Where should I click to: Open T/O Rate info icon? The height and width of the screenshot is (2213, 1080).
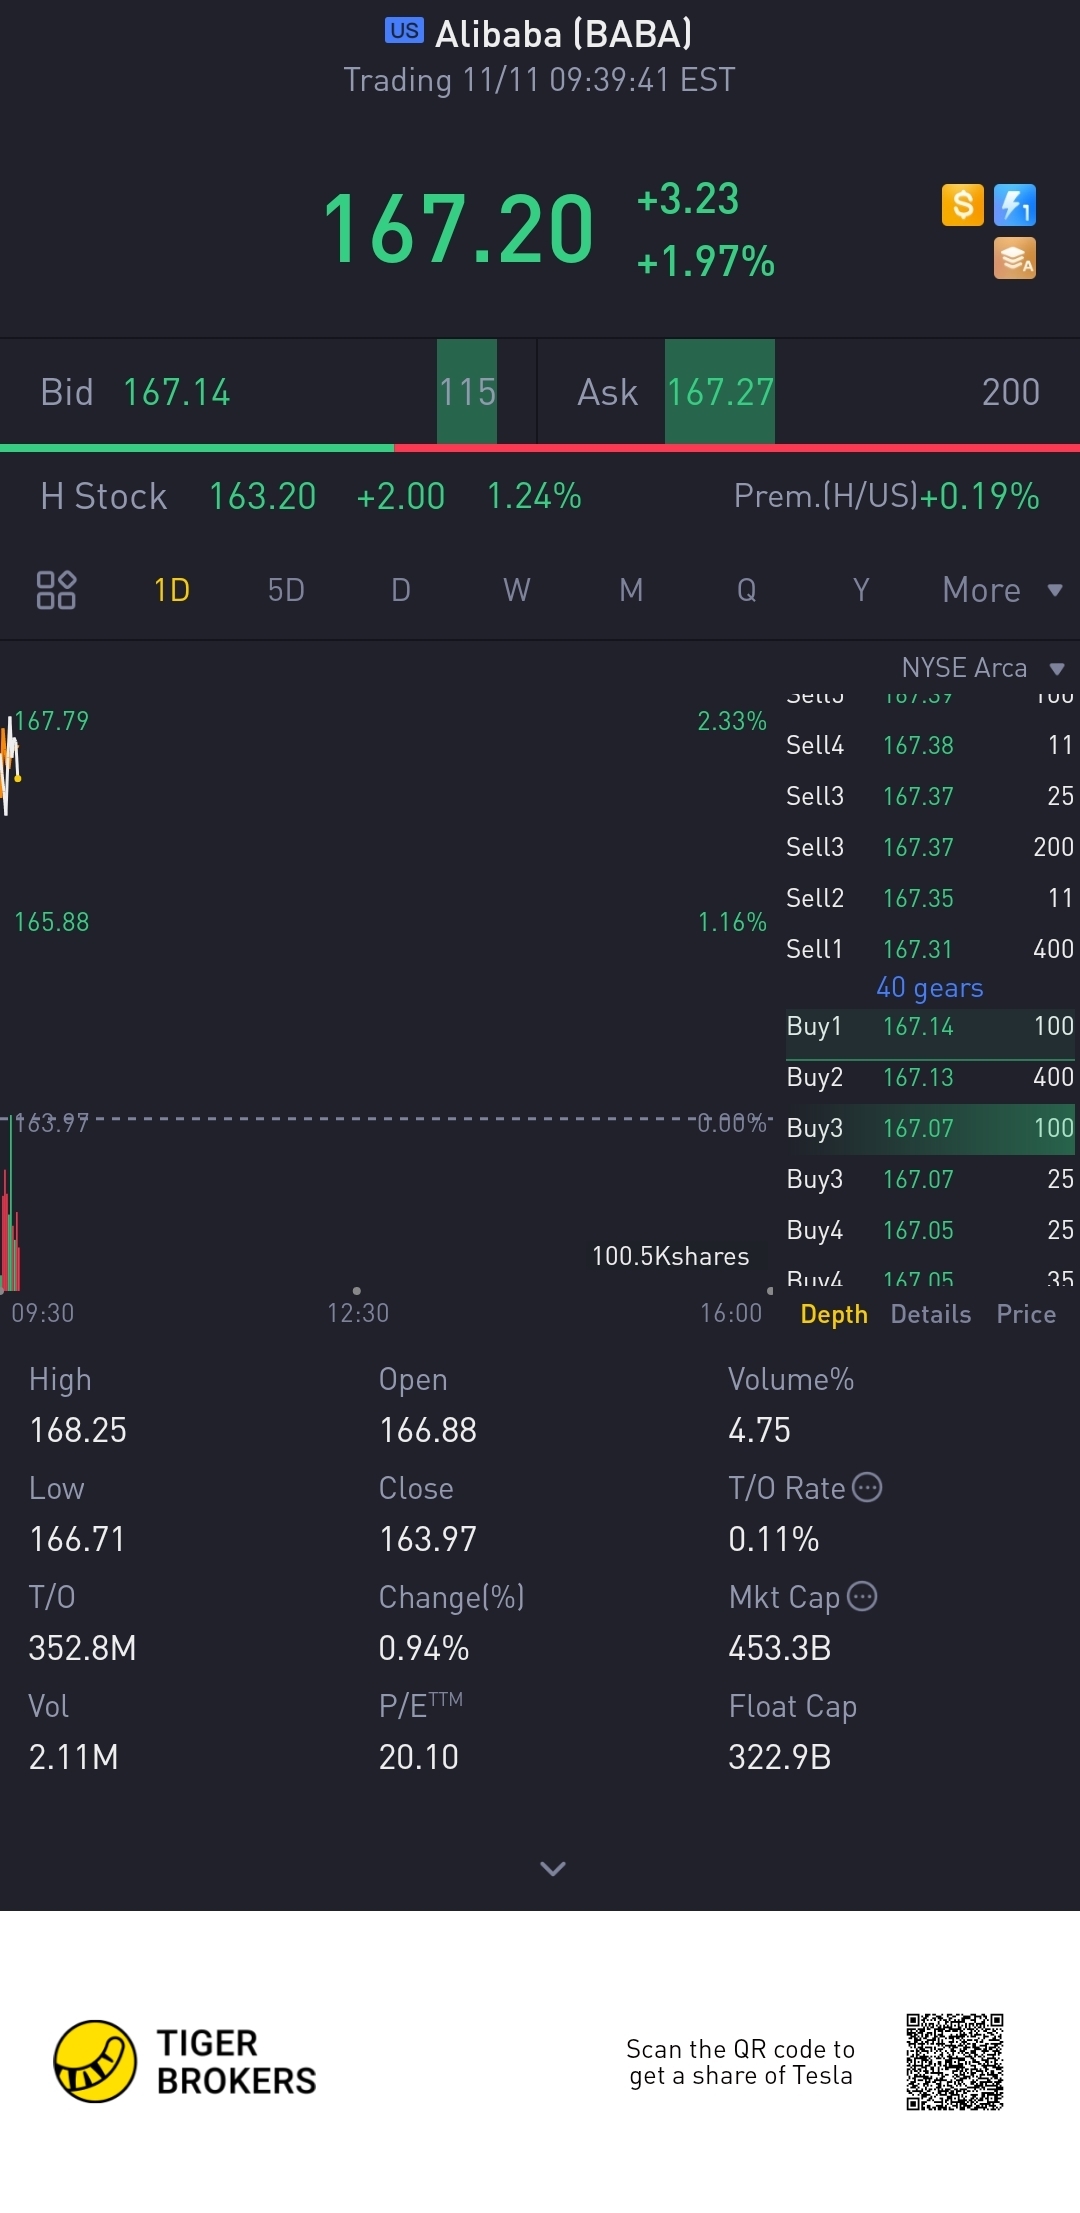(x=867, y=1487)
